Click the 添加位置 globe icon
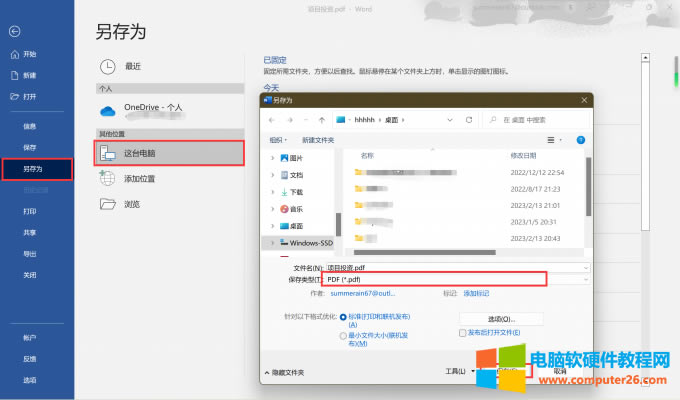Viewport: 680px width, 400px height. point(108,179)
